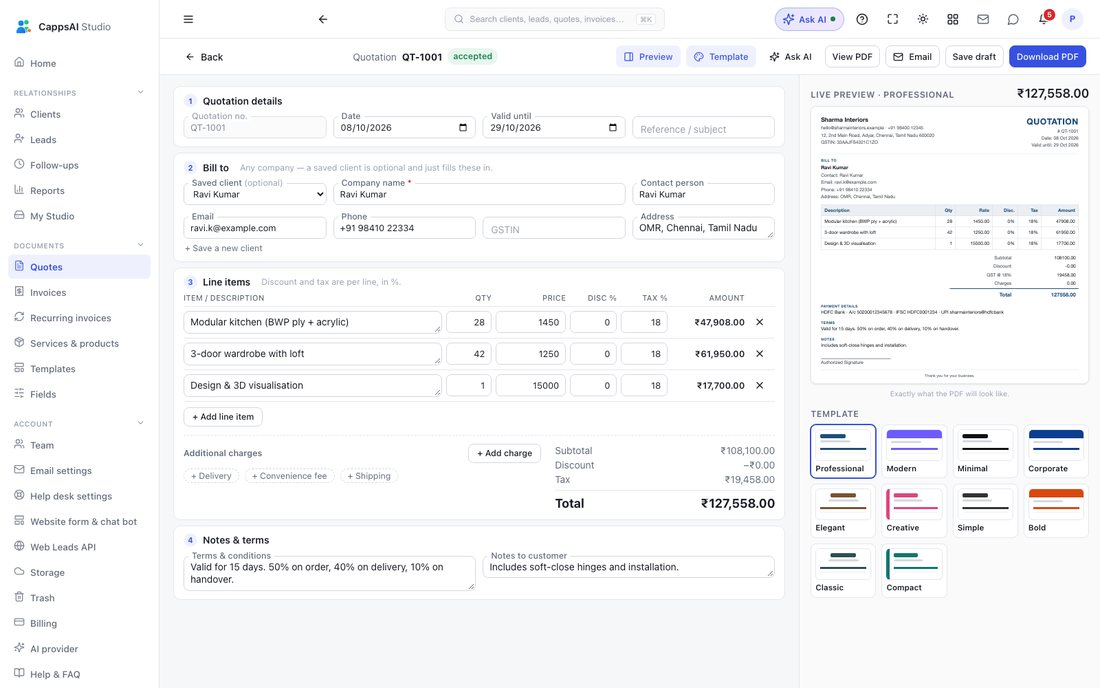Screen dimensions: 1100x688
Task: Select the Modern template
Action: 914,451
